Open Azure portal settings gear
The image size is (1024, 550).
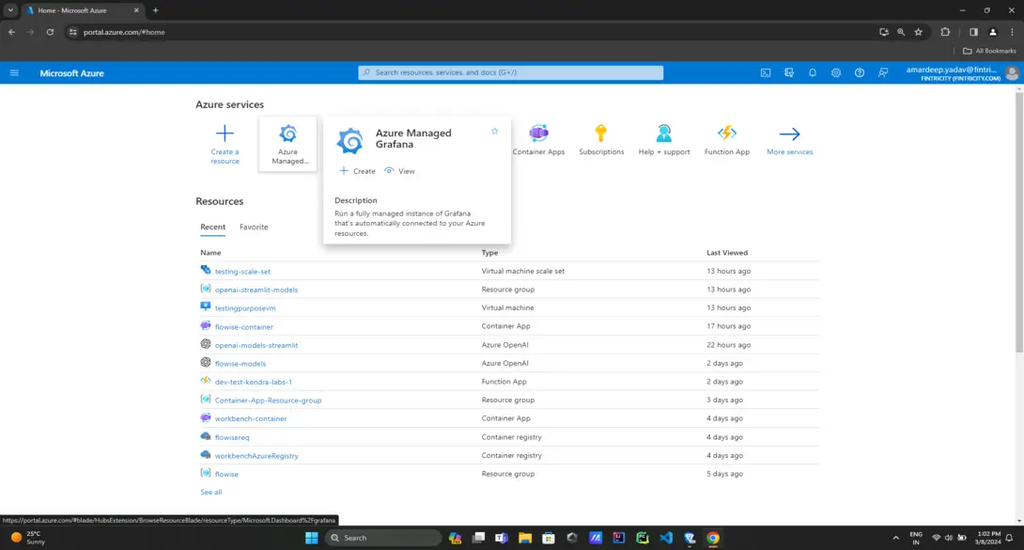836,73
